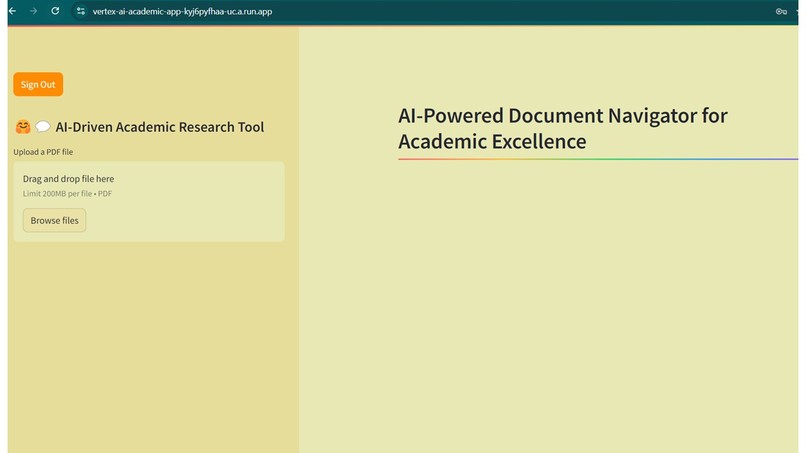Image resolution: width=806 pixels, height=453 pixels.
Task: Click the speech bubble emoji
Action: click(43, 126)
